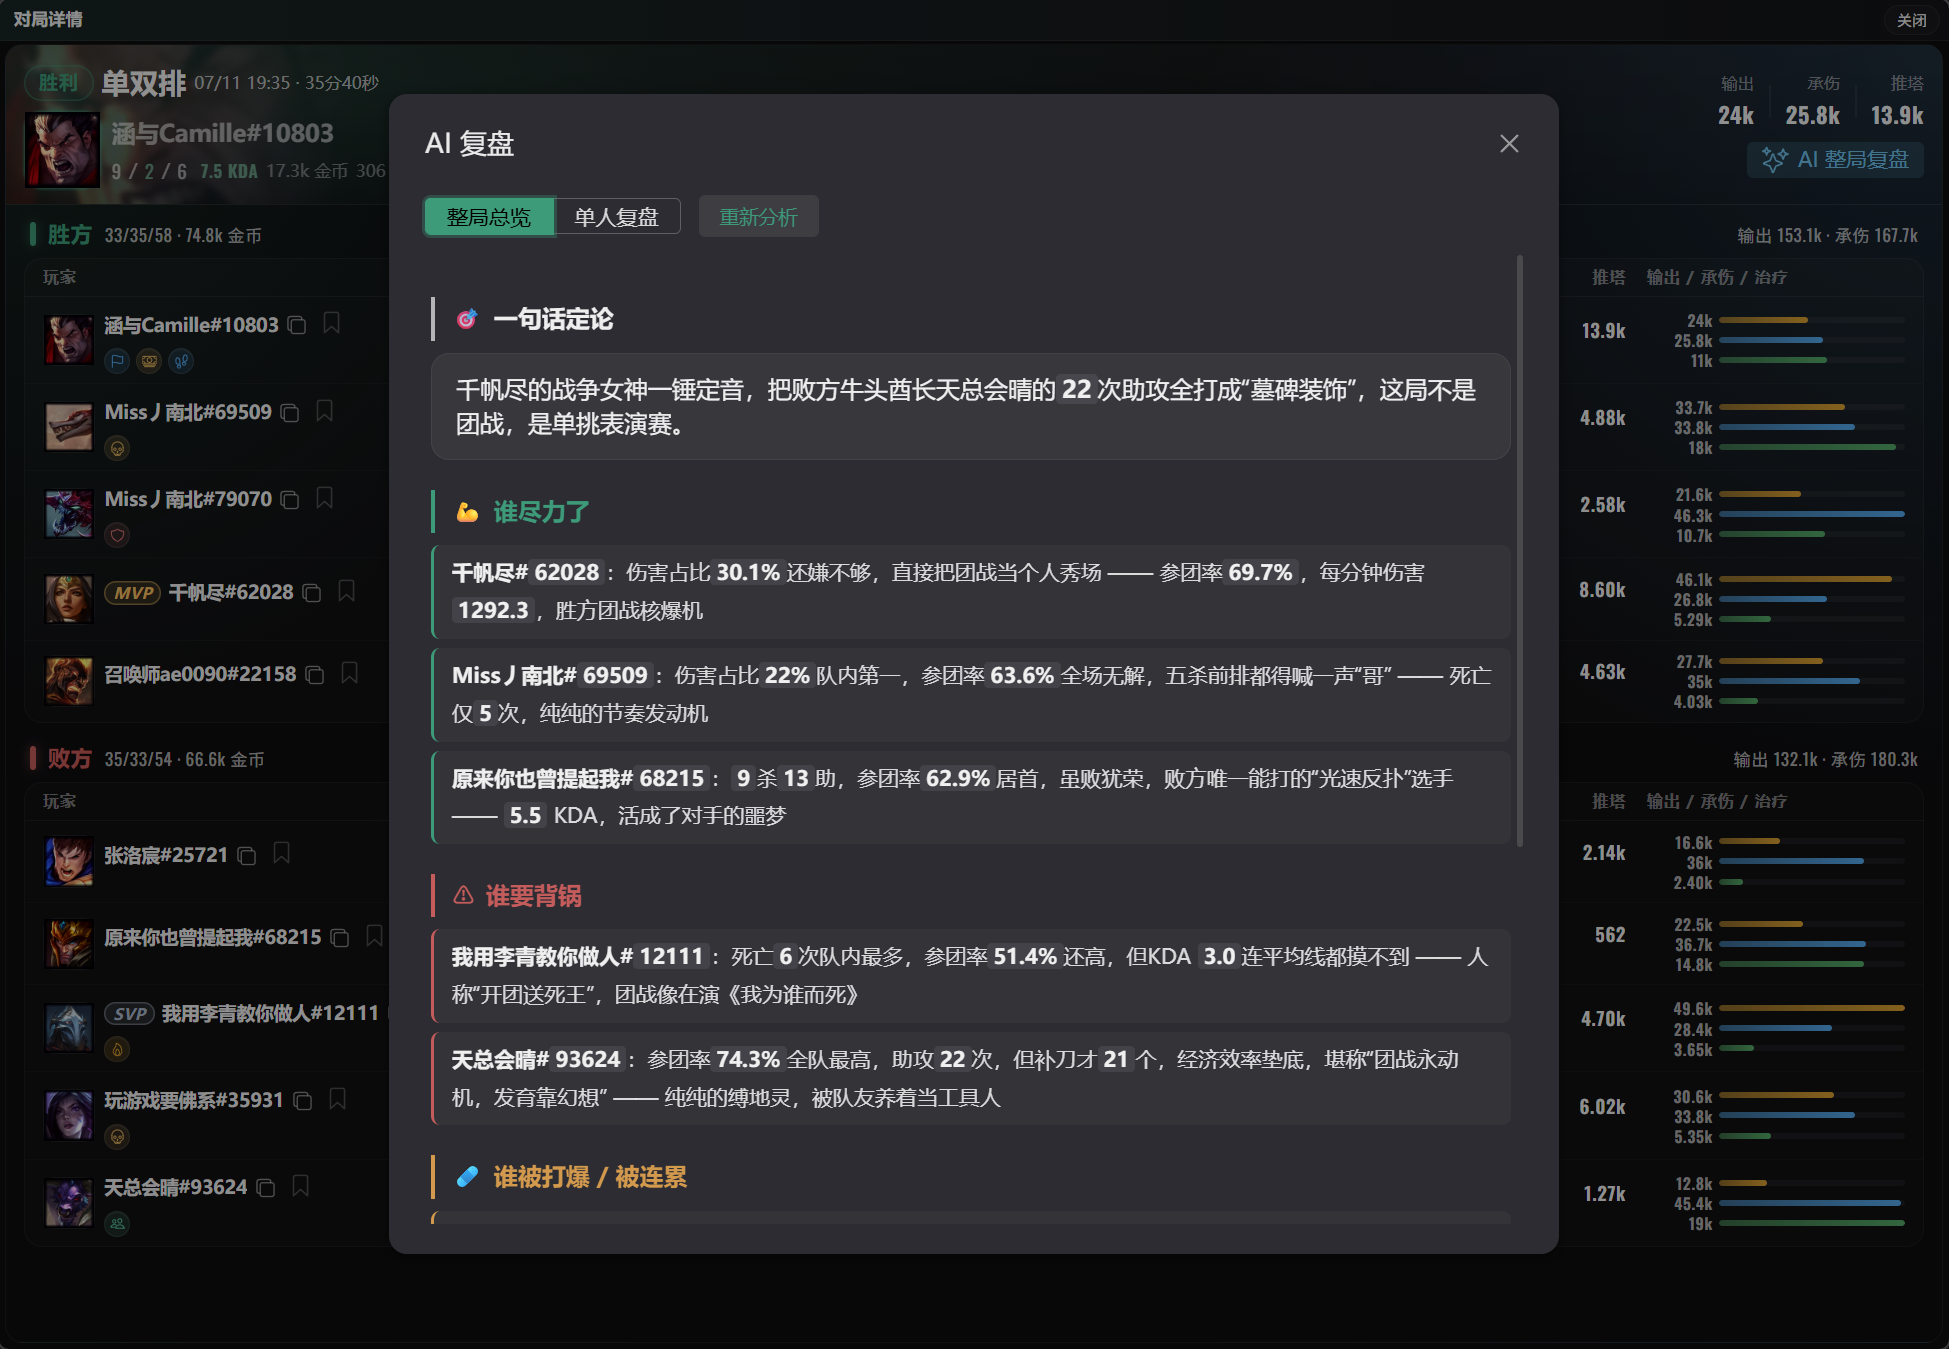Click 涵与Camille#10803 avatar in winning team

click(69, 339)
